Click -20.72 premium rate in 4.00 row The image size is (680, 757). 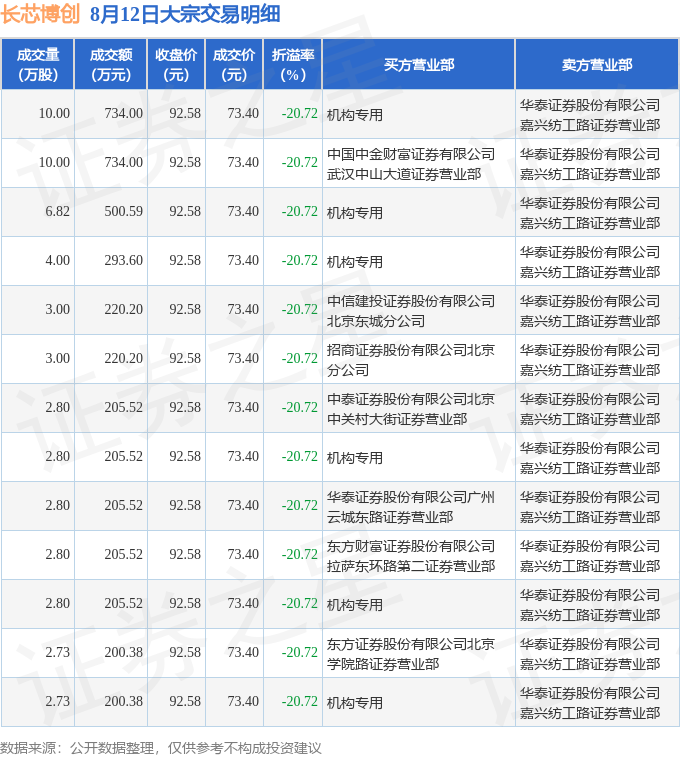pyautogui.click(x=300, y=261)
